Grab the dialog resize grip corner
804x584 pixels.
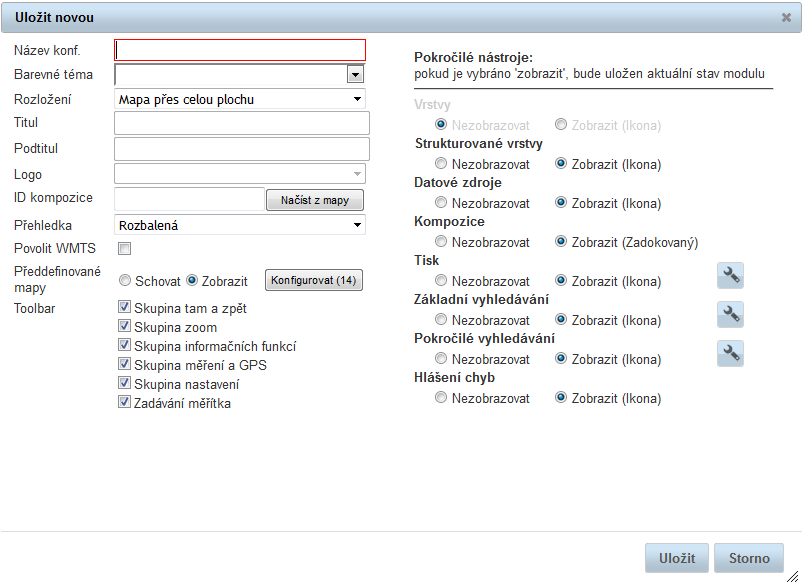pos(793,576)
